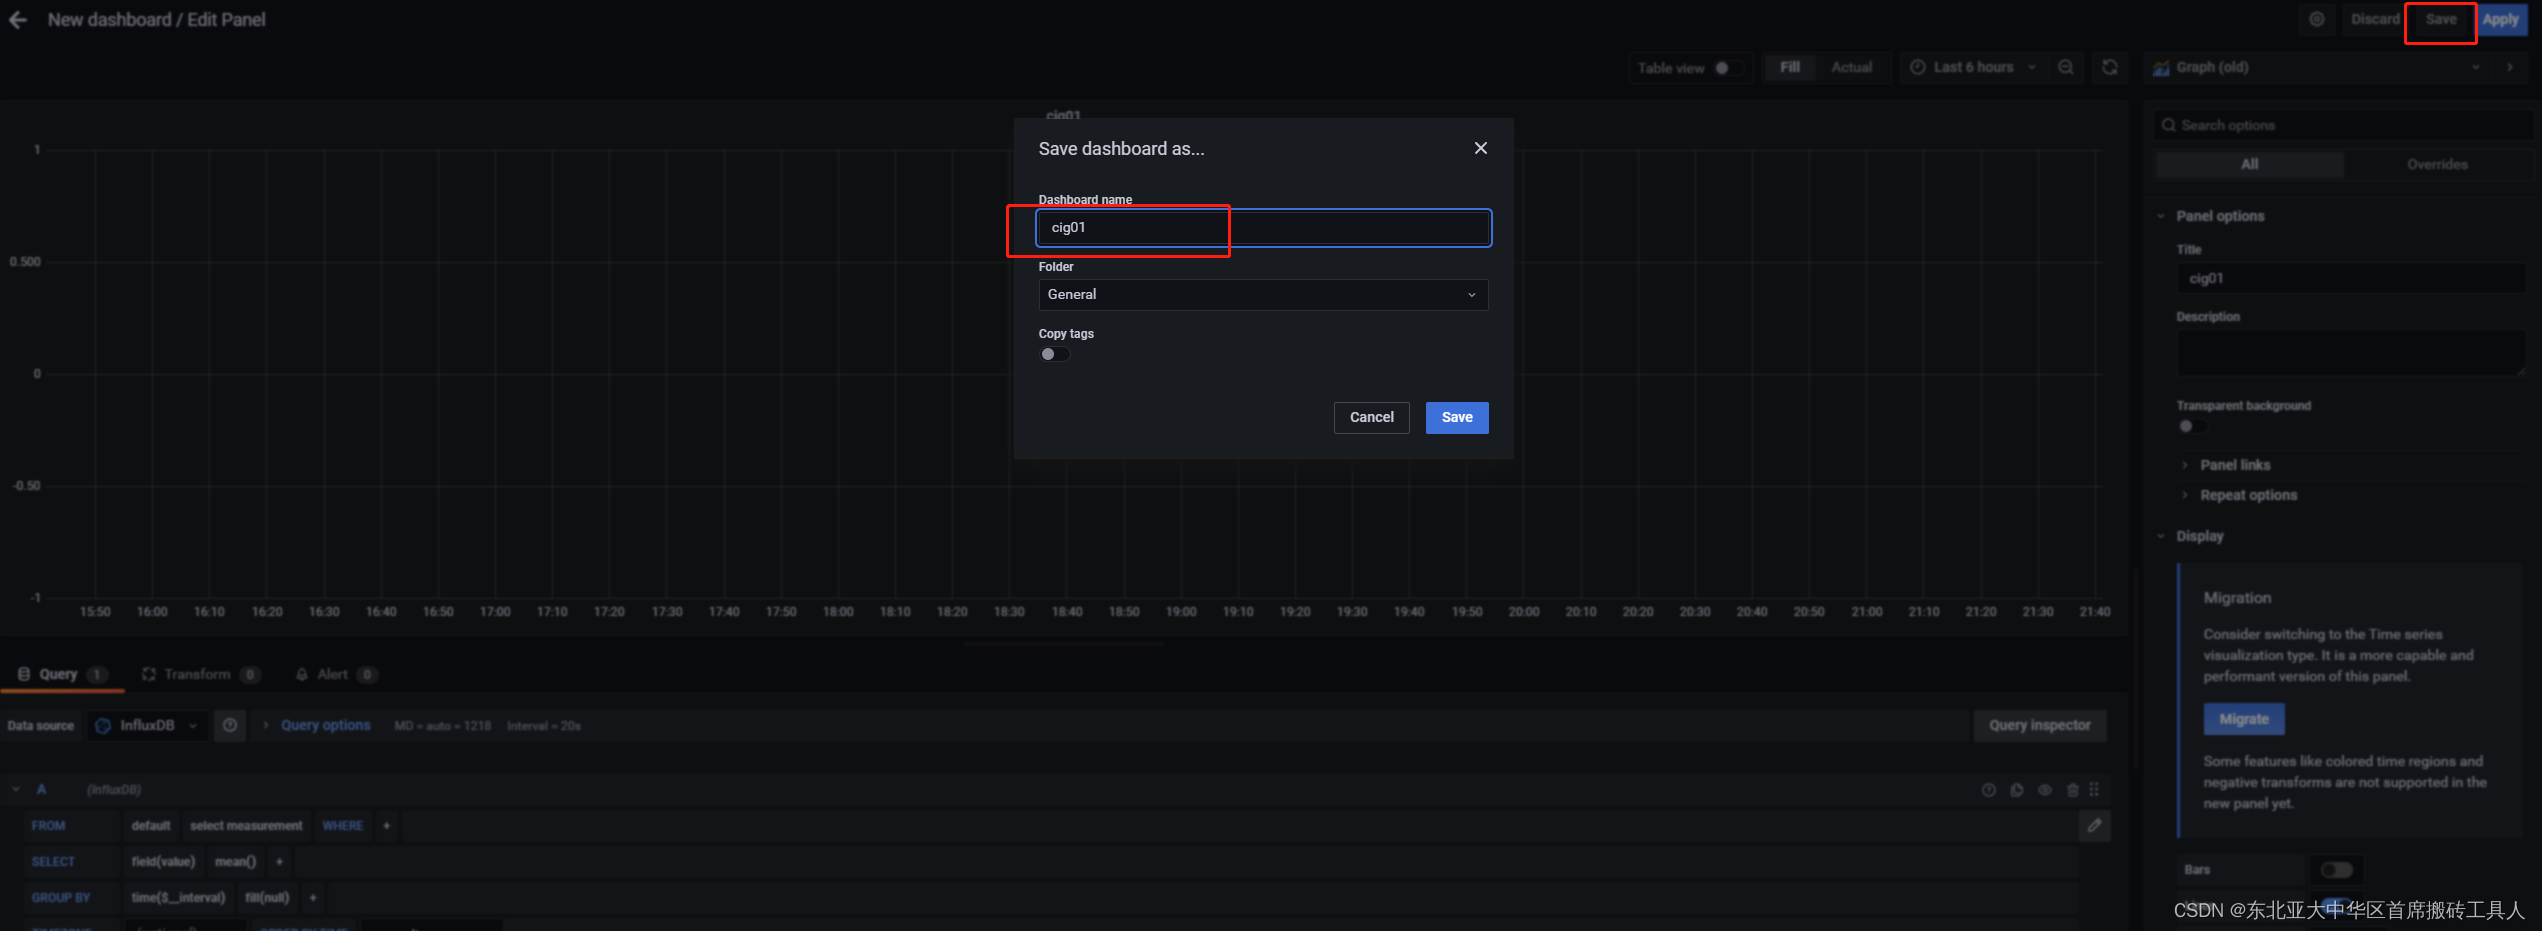Toggle the Copy tags switch
Screen dimensions: 2542x931
[x=1054, y=354]
